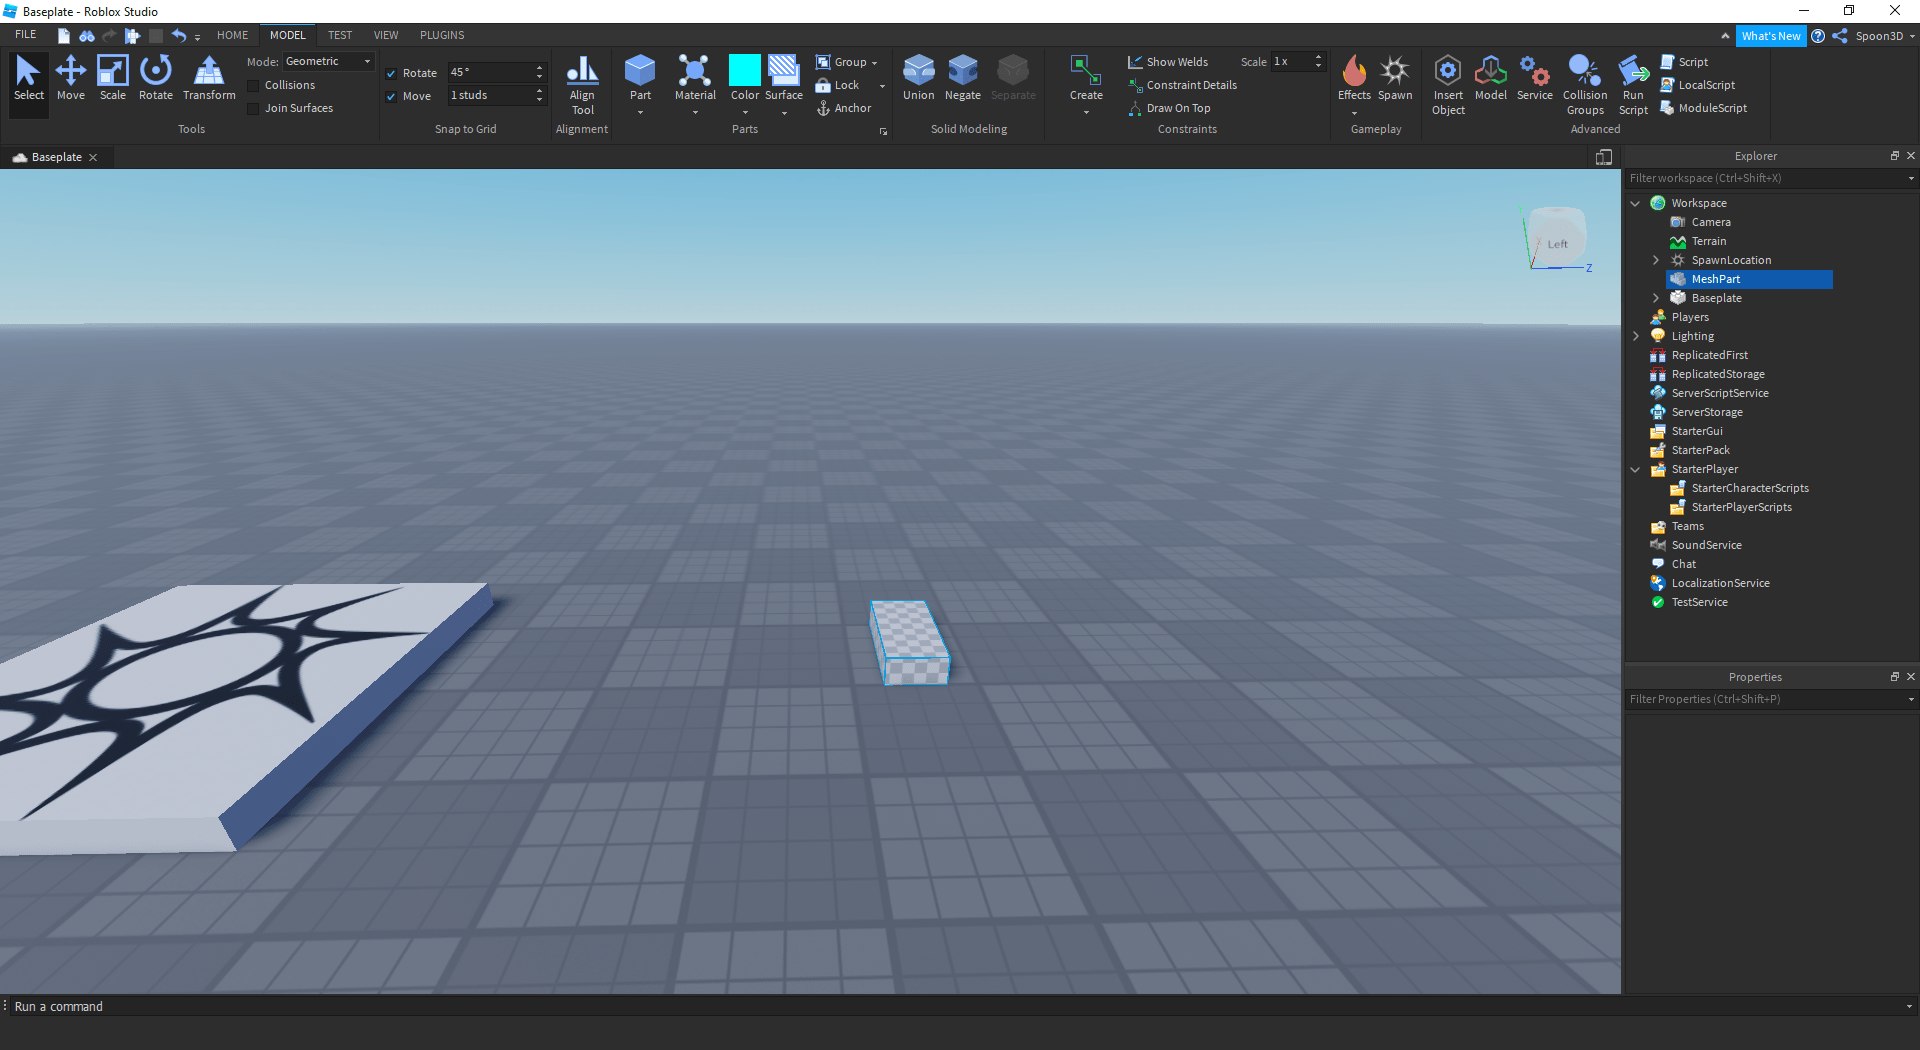Disable rotate snapping checkbox
The height and width of the screenshot is (1050, 1920).
(391, 72)
